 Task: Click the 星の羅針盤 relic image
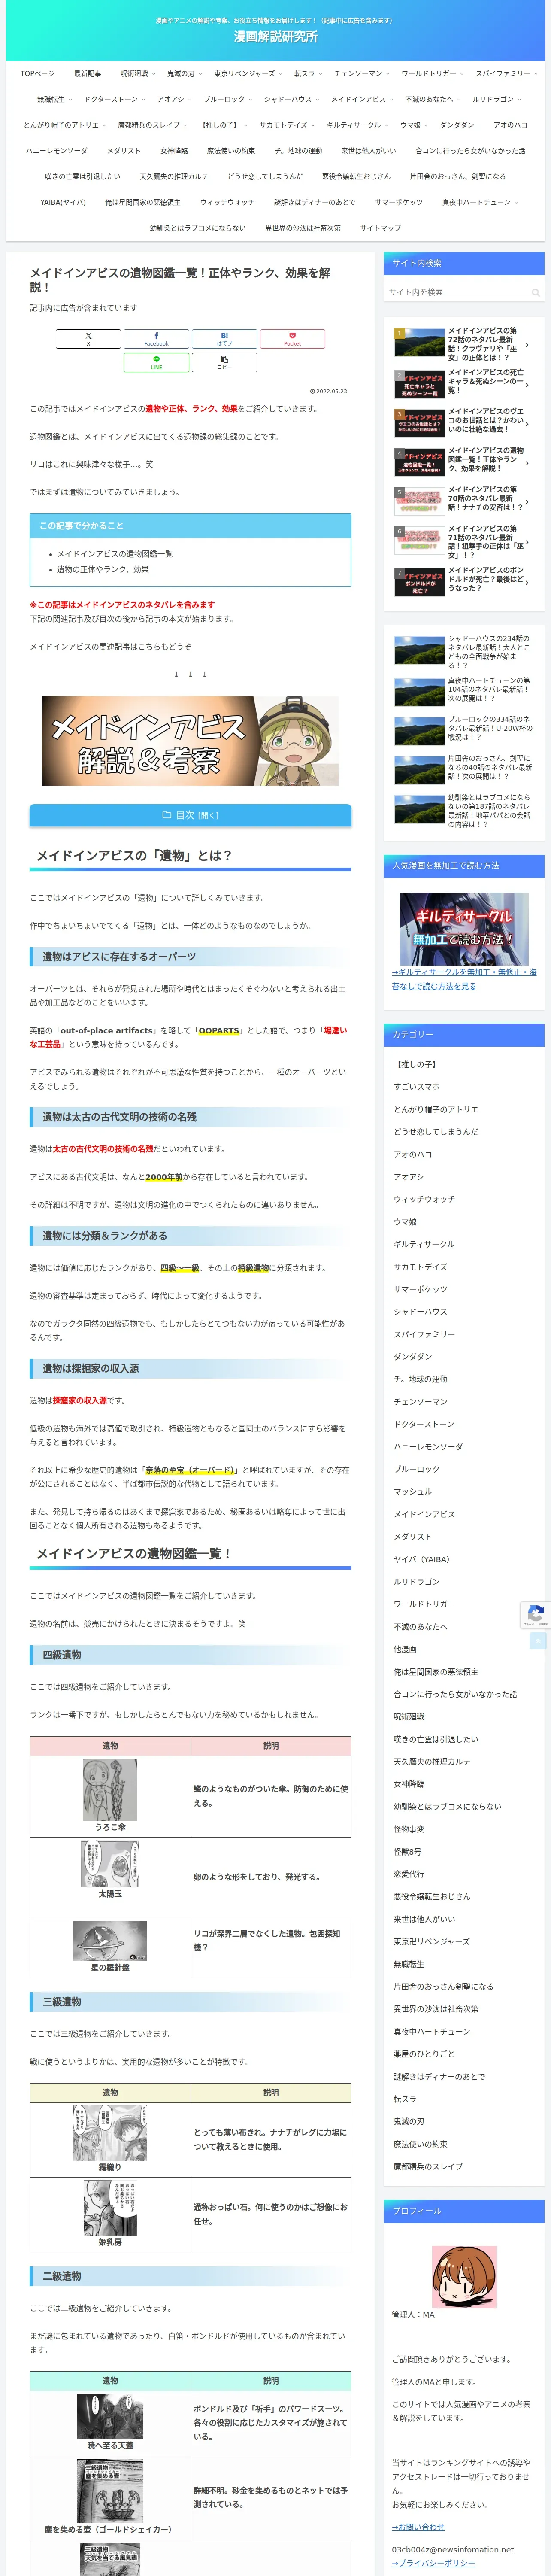point(110,1942)
